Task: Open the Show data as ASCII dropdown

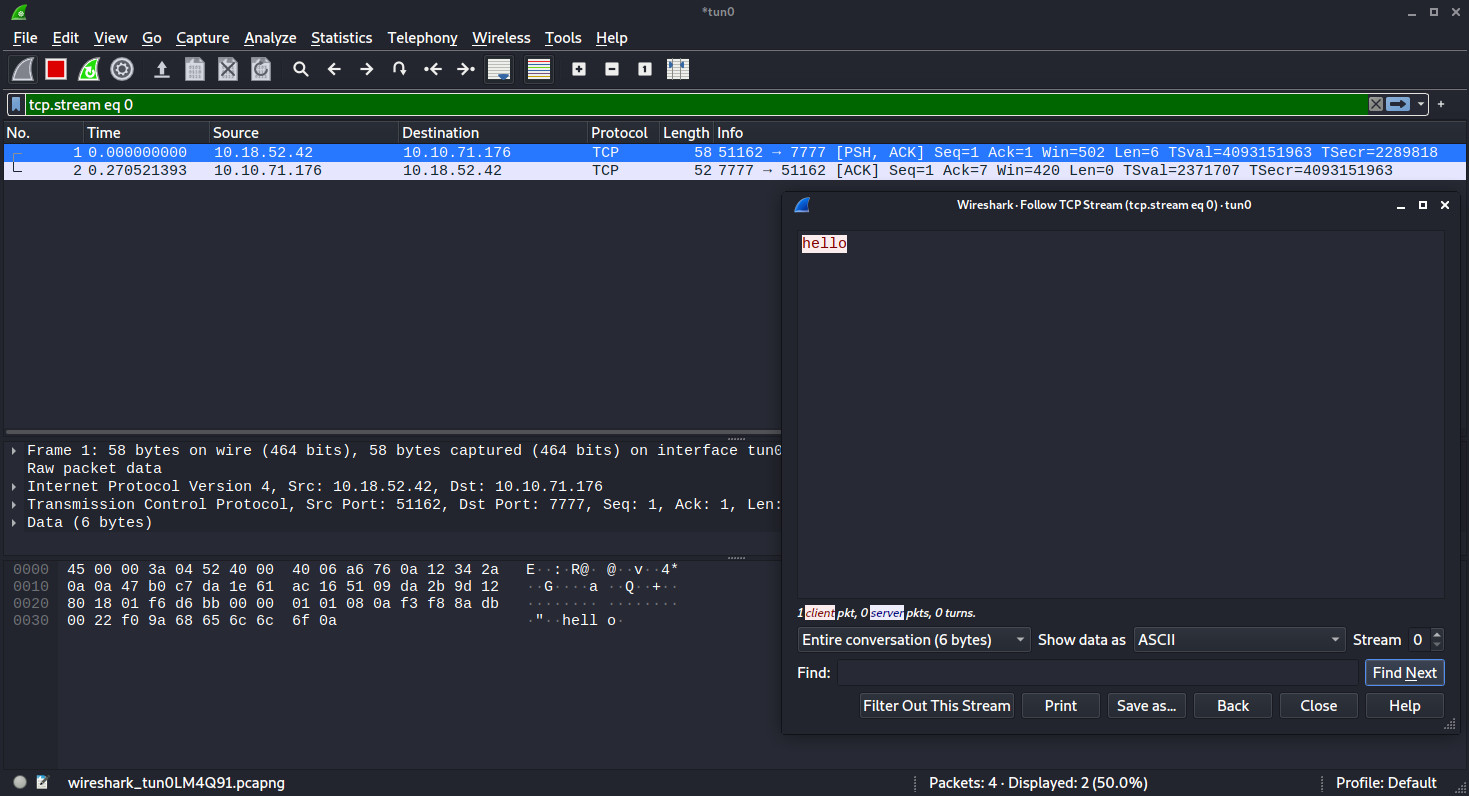Action: click(1240, 640)
